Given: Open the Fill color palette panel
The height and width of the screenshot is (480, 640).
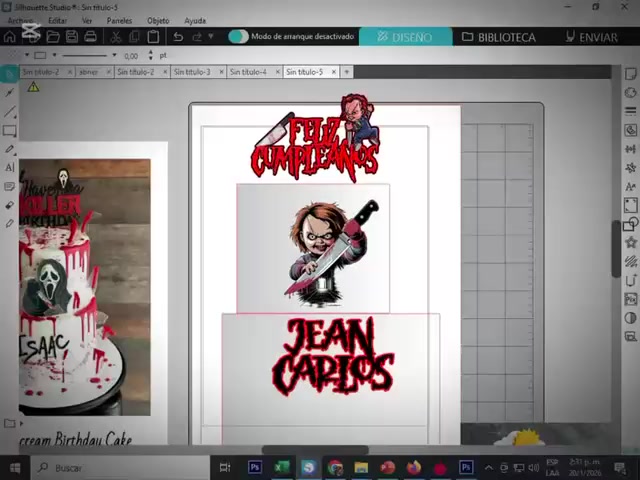Looking at the screenshot, I should click(631, 93).
